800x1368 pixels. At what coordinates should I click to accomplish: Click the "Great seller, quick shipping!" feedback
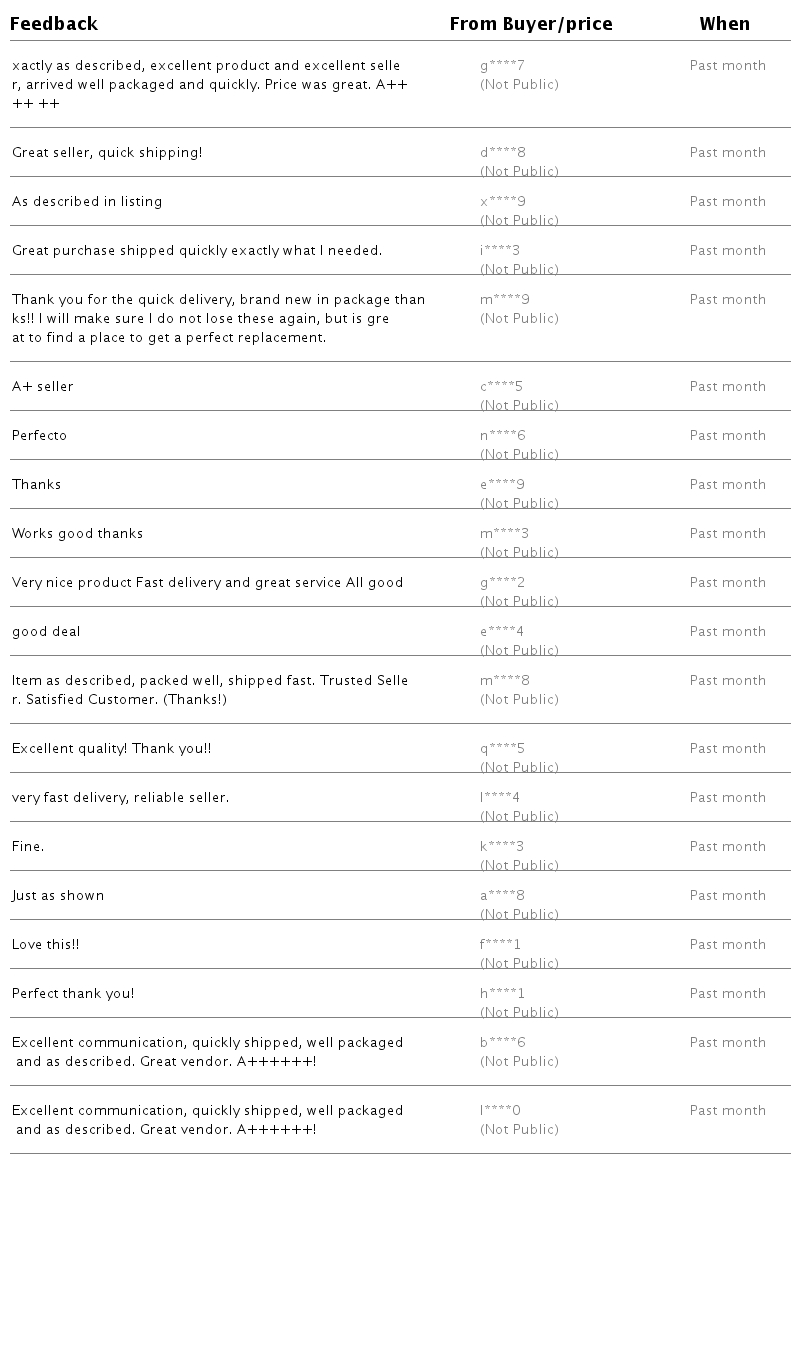107,153
